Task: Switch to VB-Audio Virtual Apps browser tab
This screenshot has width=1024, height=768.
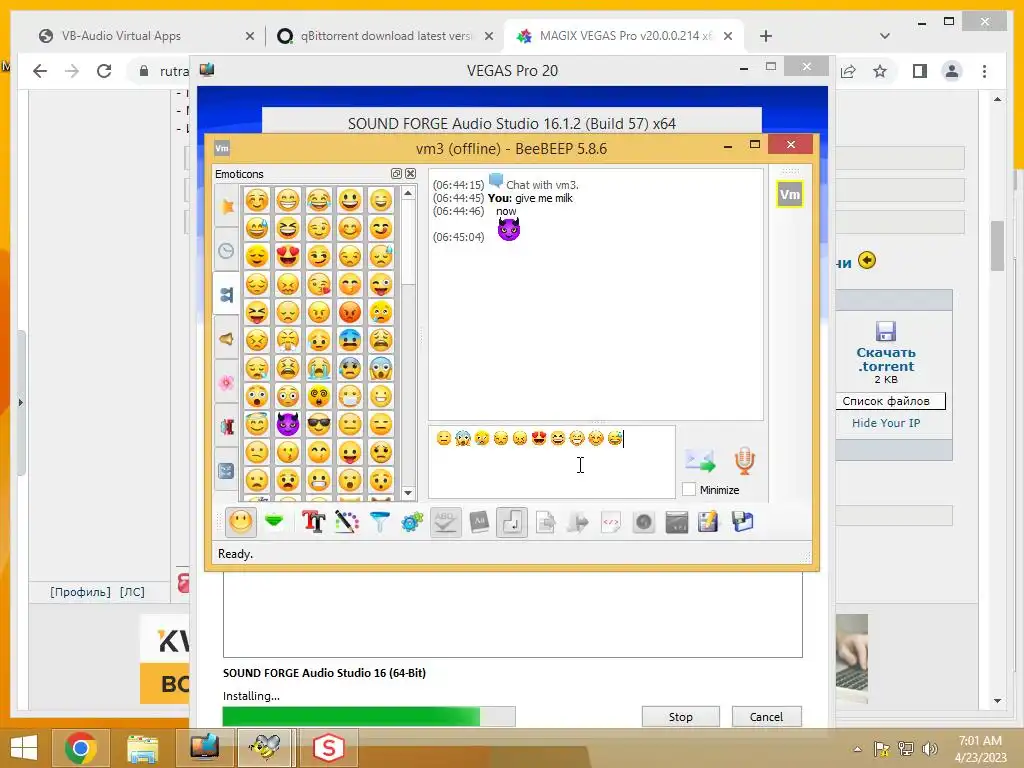Action: coord(145,36)
